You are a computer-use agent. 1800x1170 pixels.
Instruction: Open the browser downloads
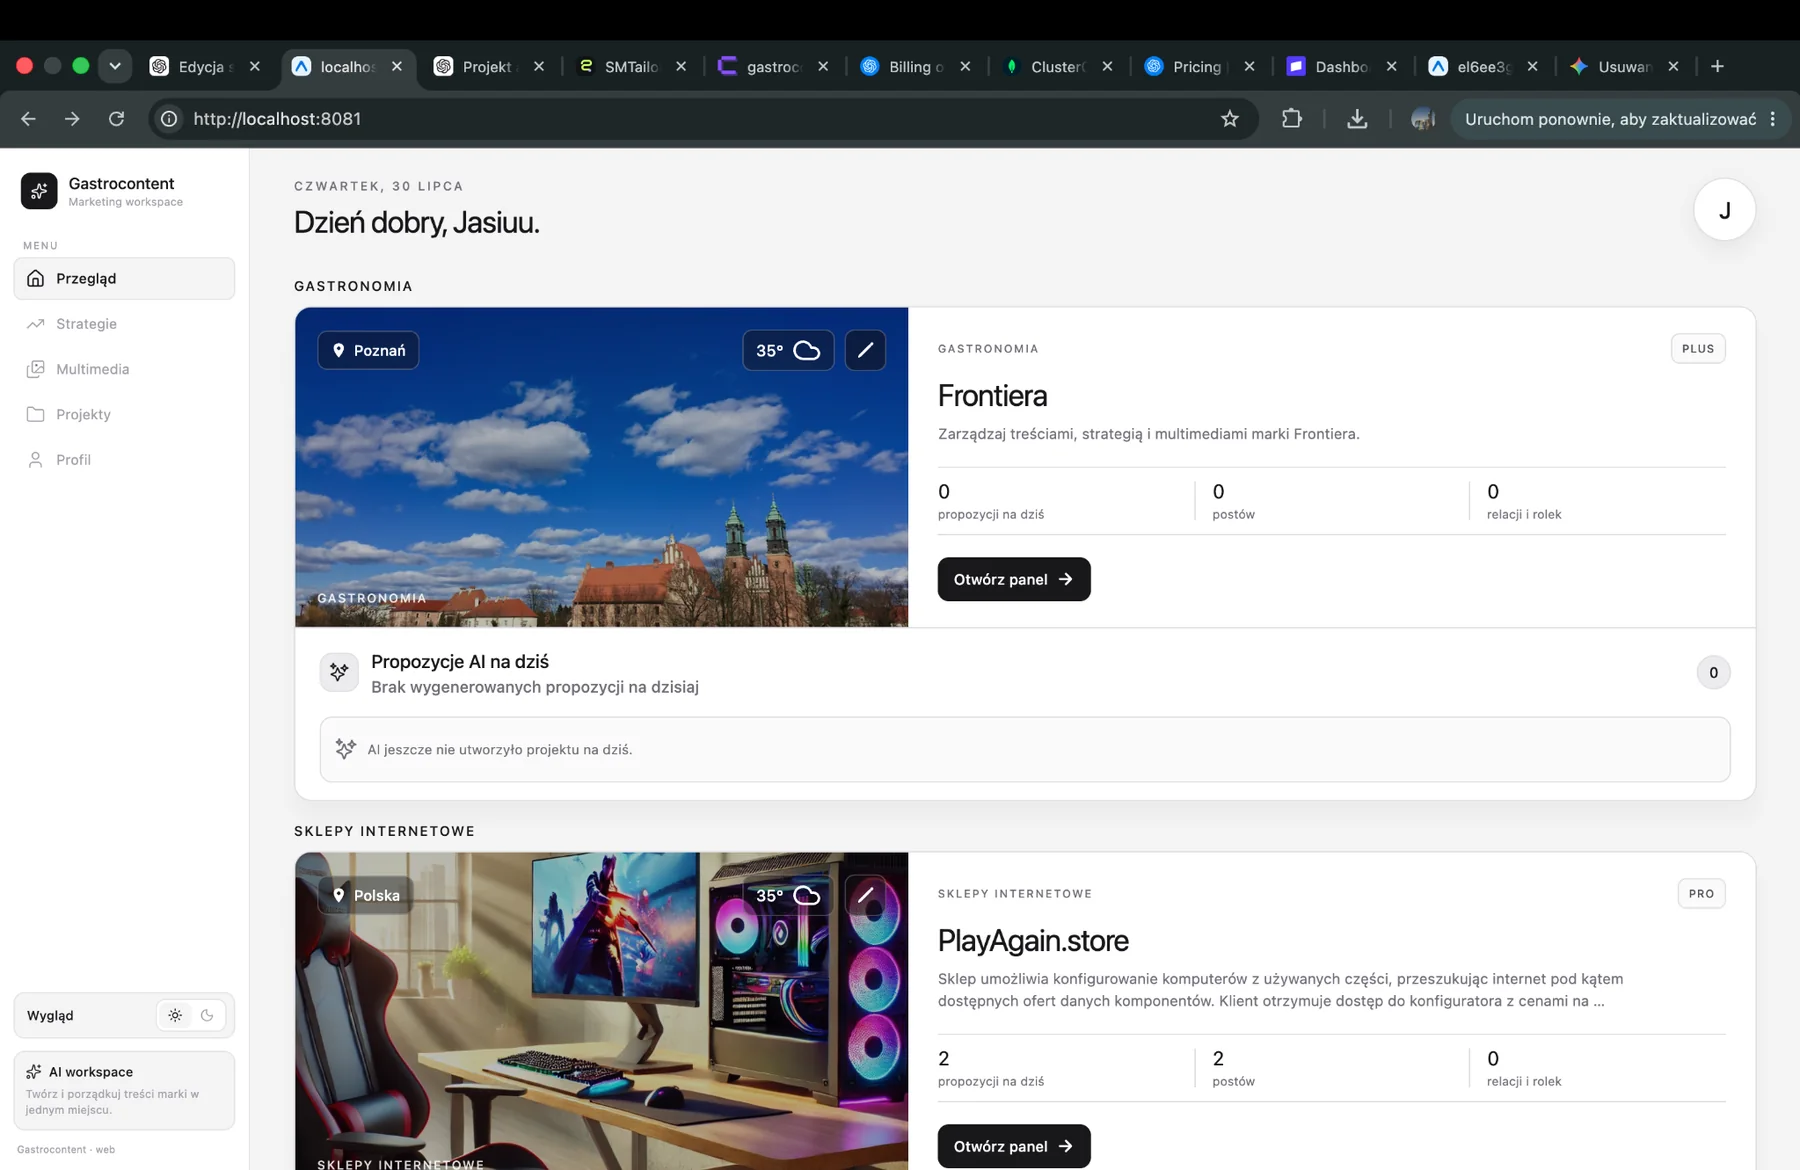1357,119
